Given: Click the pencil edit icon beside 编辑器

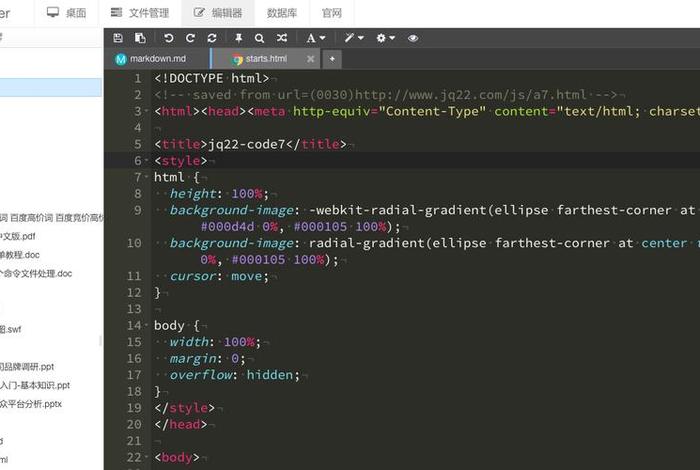Looking at the screenshot, I should point(199,12).
